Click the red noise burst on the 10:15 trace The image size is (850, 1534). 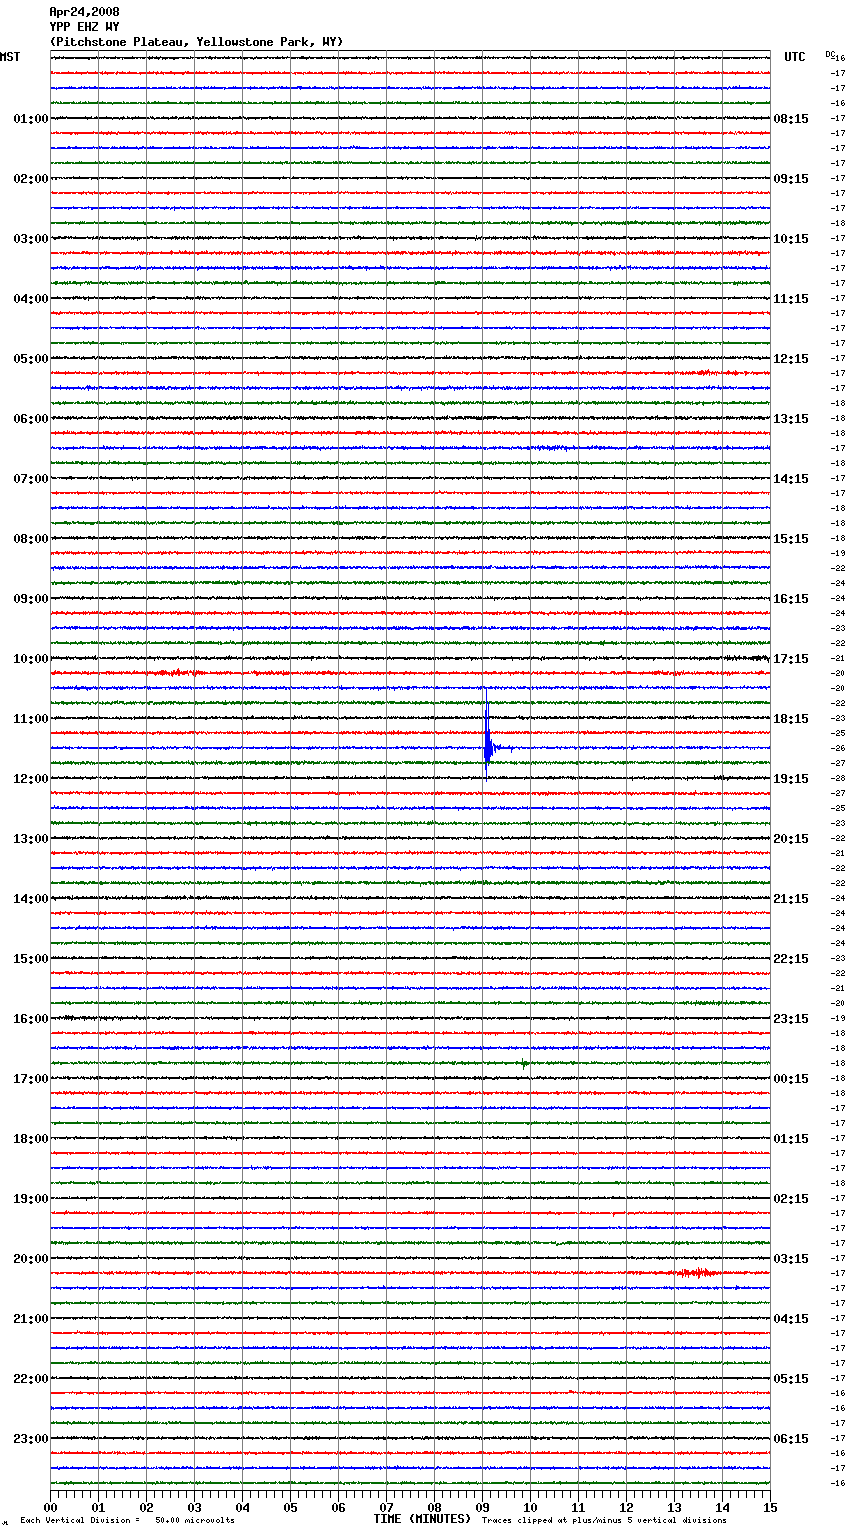pos(177,673)
